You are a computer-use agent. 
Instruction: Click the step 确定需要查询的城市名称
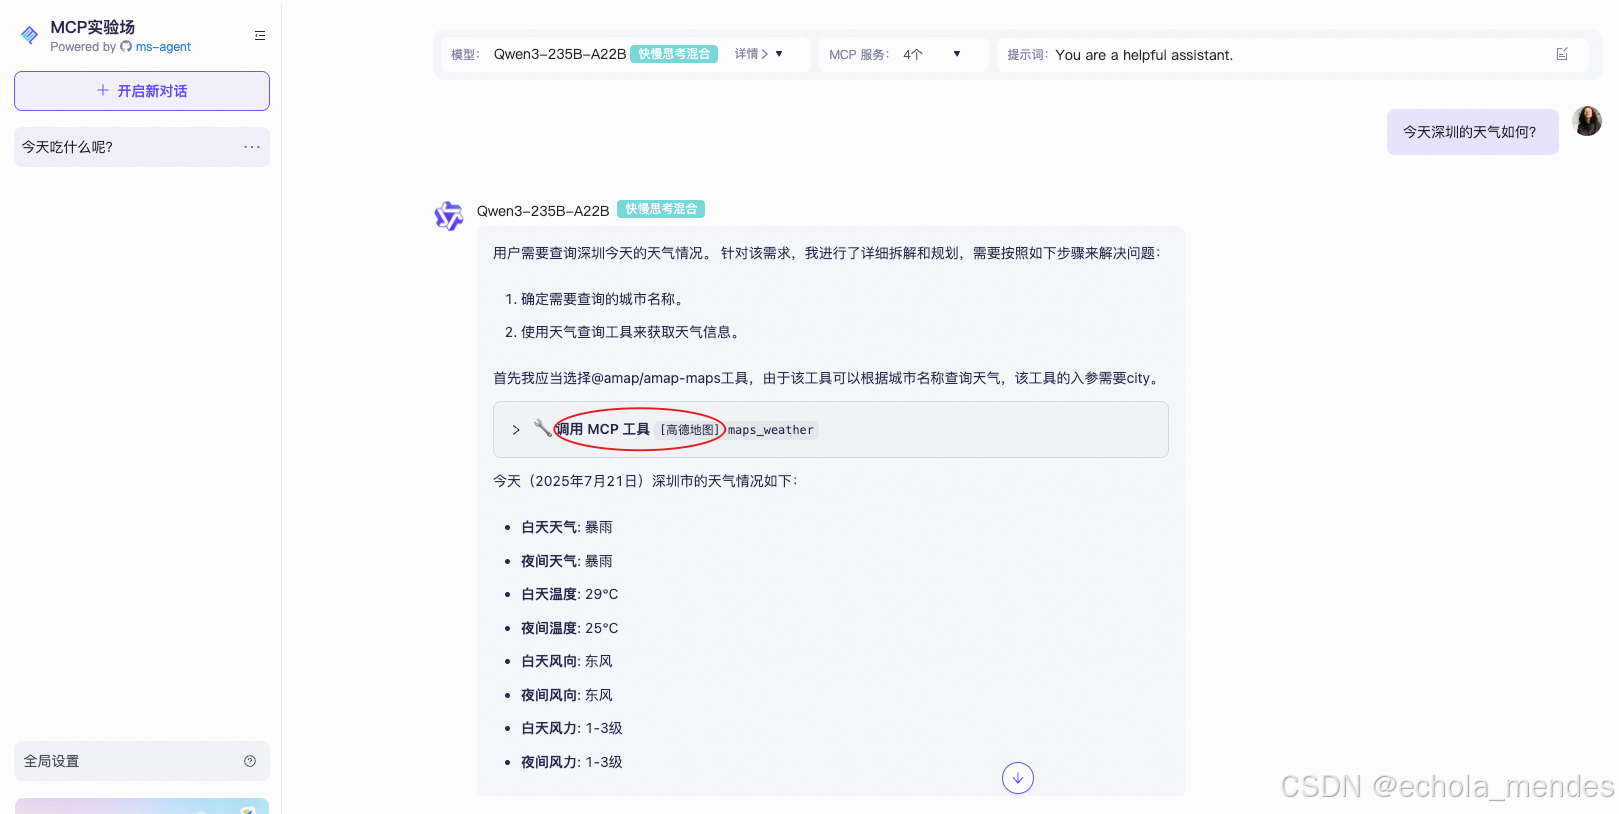[x=602, y=299]
